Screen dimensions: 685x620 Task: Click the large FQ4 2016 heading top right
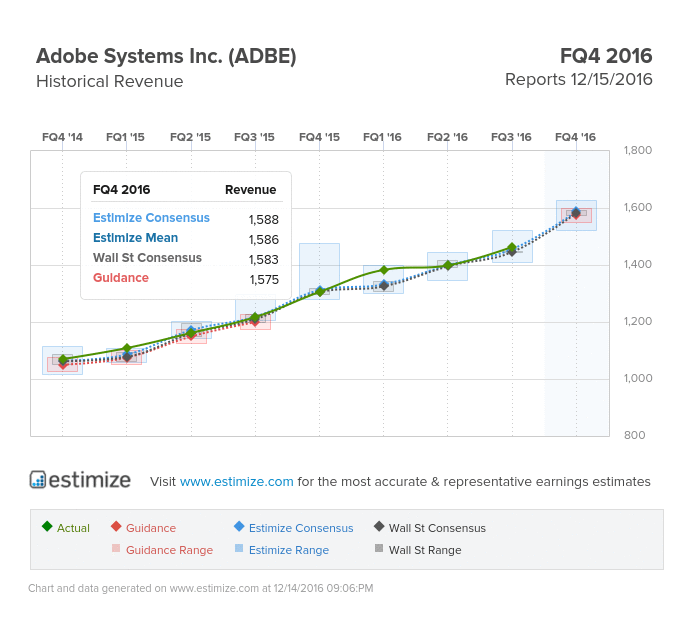coord(606,56)
